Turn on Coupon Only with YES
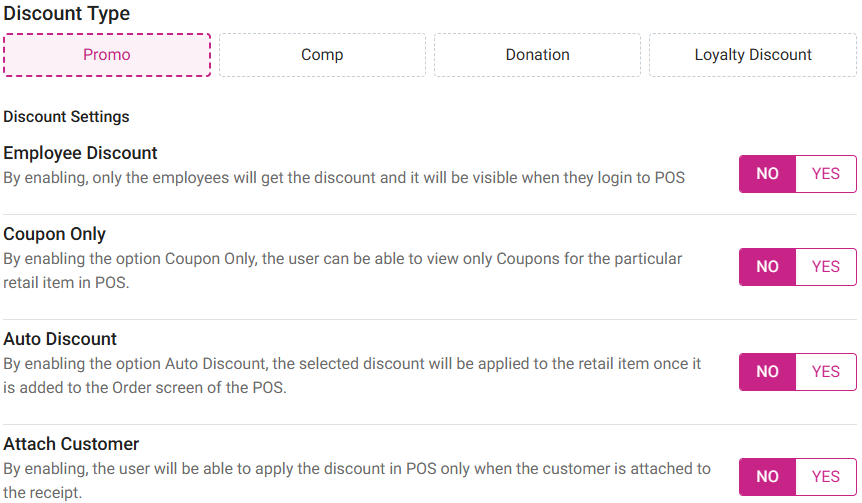Screen dimensions: 862x503 826,267
